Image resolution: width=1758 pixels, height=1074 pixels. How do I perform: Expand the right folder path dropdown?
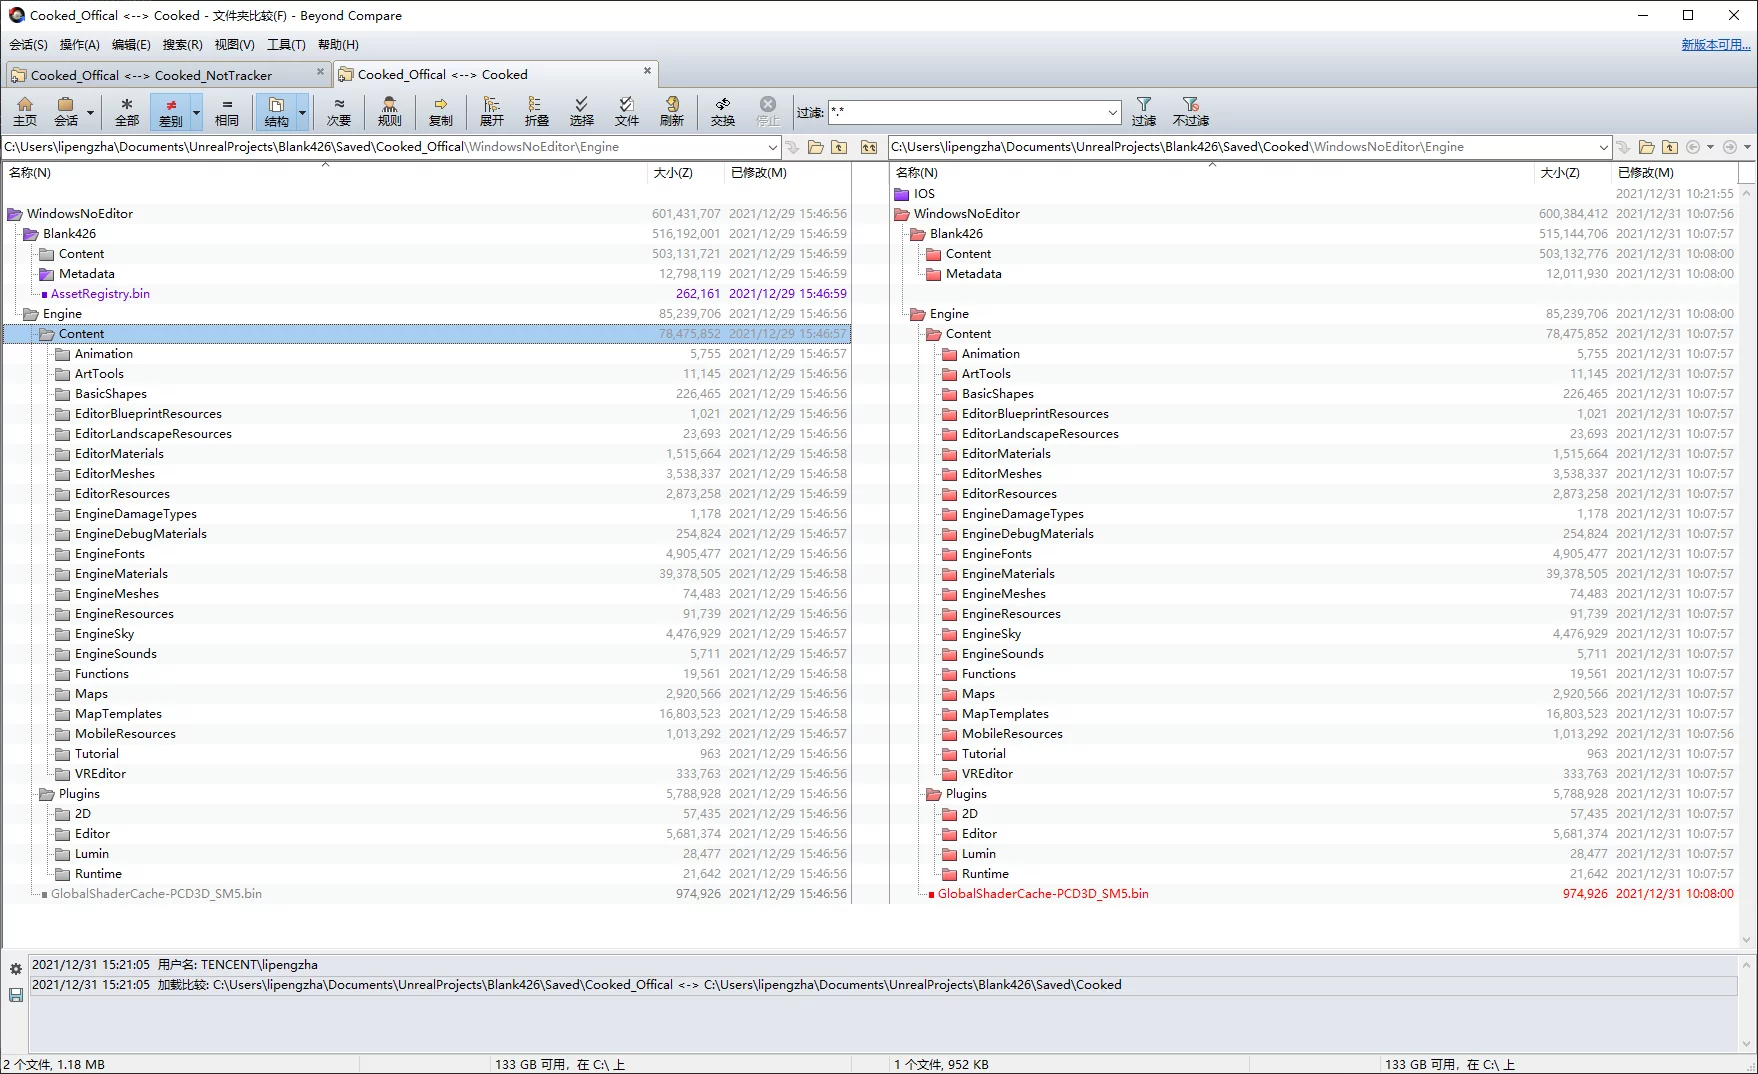click(x=1603, y=147)
